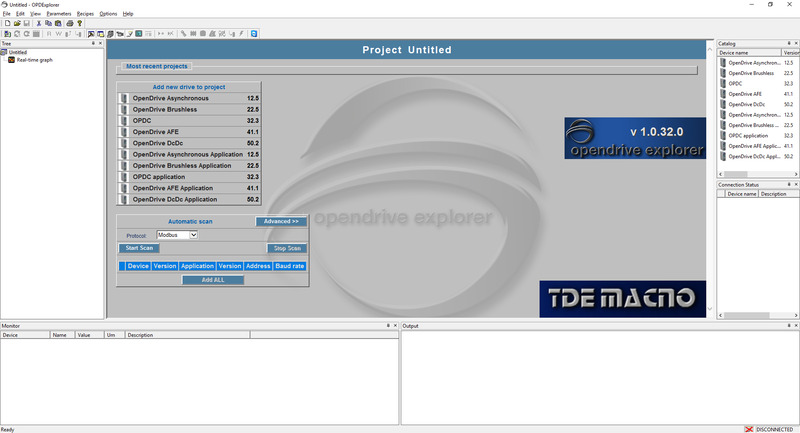Click the red DISCONNECTED status icon
The height and width of the screenshot is (433, 800).
click(748, 429)
